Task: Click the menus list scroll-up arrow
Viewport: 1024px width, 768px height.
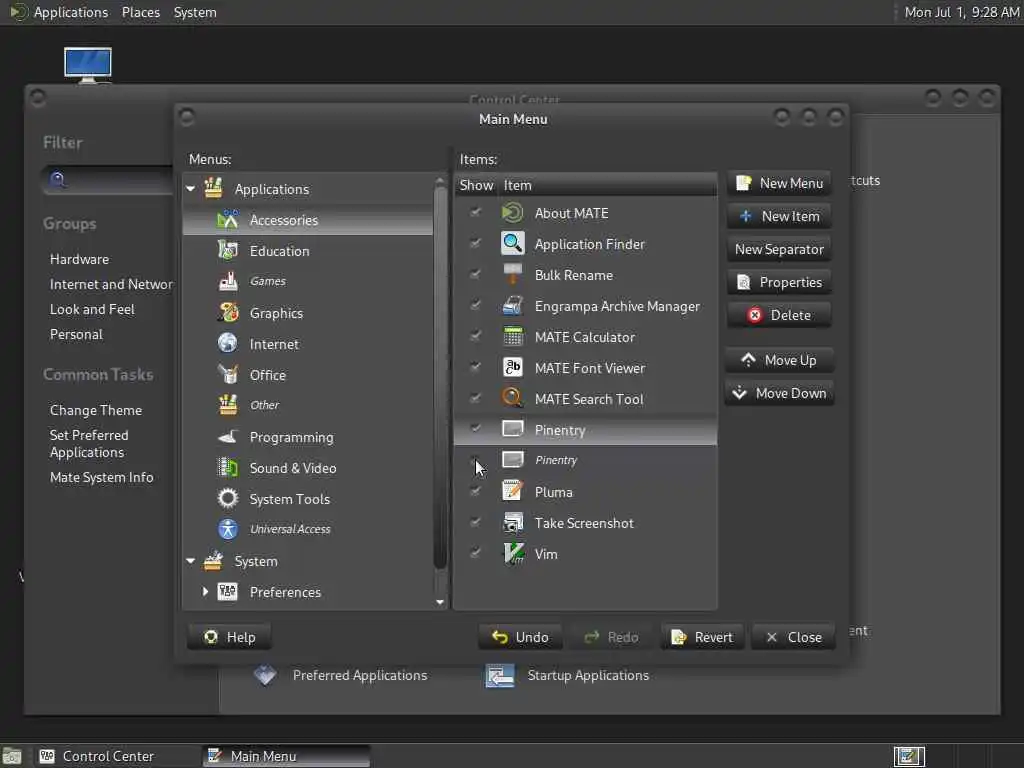Action: (x=440, y=180)
